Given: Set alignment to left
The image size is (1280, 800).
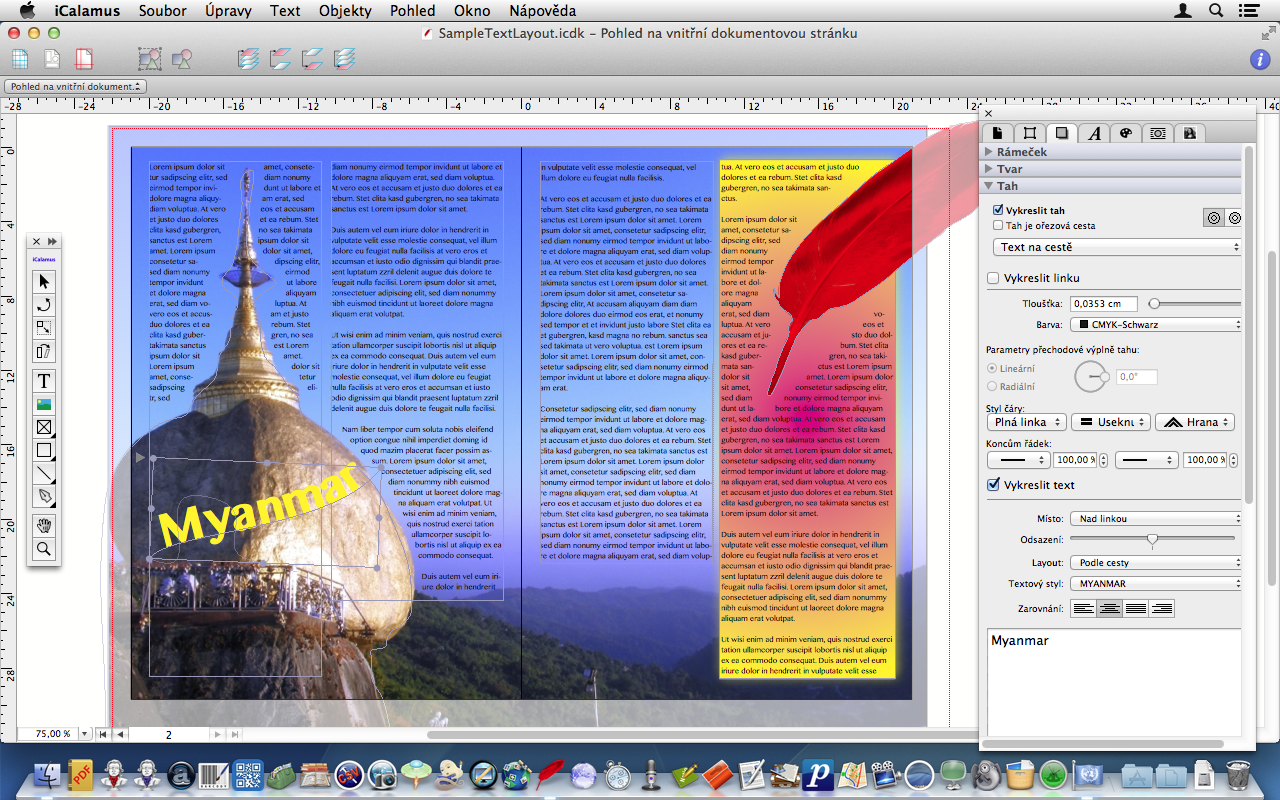Looking at the screenshot, I should click(x=1083, y=609).
